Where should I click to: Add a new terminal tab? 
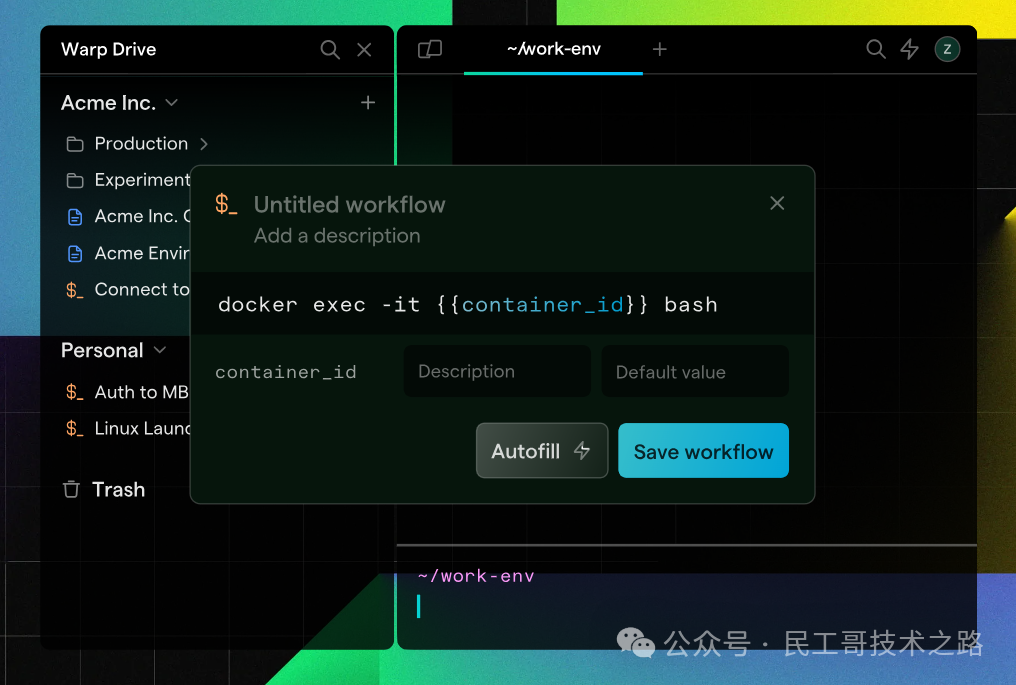[660, 49]
